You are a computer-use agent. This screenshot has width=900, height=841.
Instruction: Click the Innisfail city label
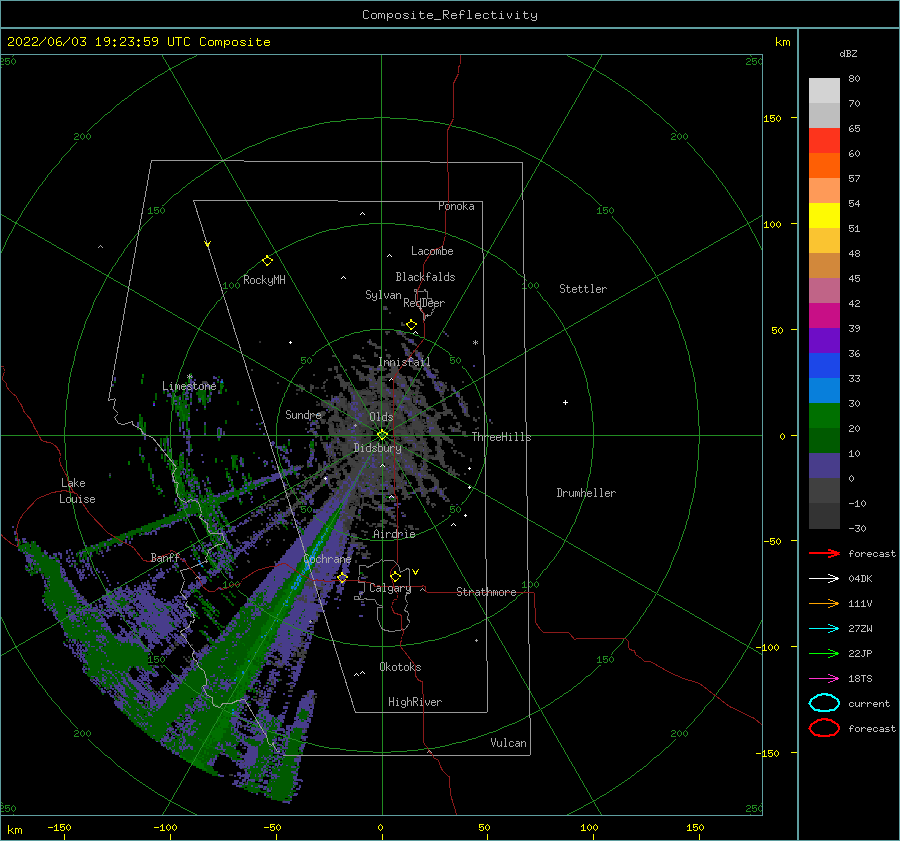click(x=404, y=362)
